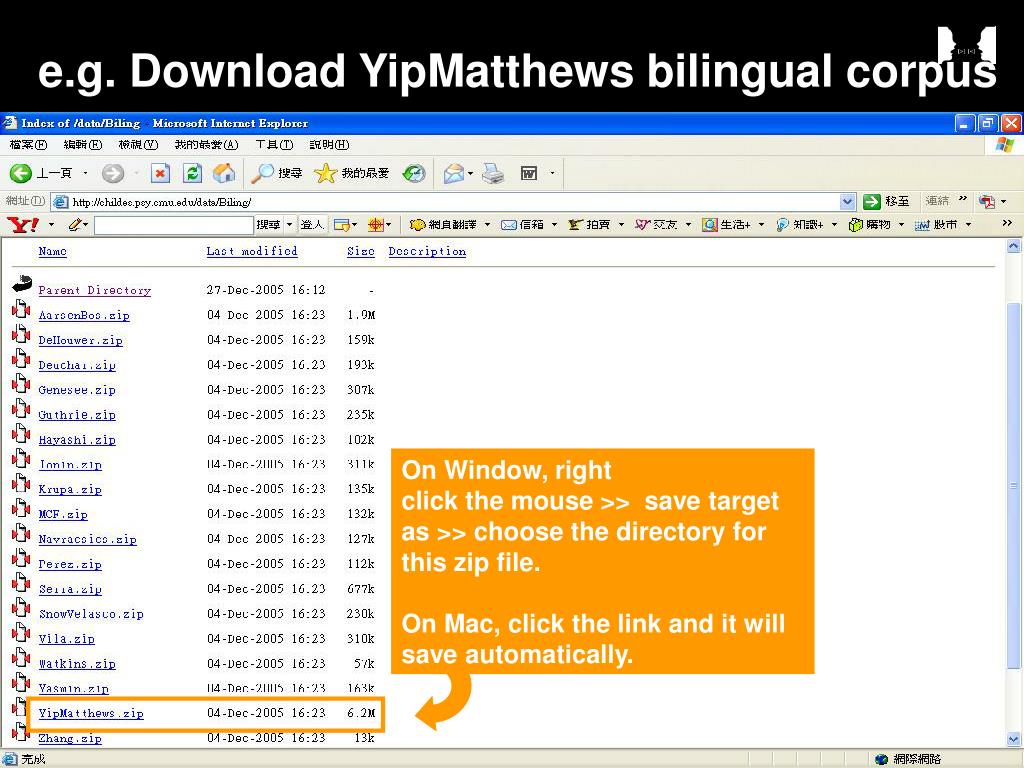Print the page with the printer icon

(x=493, y=173)
